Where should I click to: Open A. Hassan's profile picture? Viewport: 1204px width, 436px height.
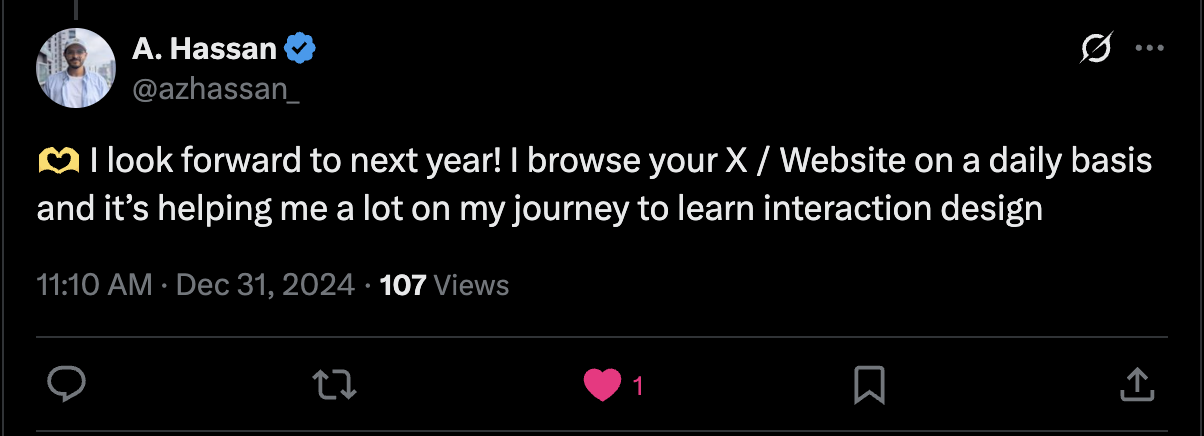click(76, 68)
